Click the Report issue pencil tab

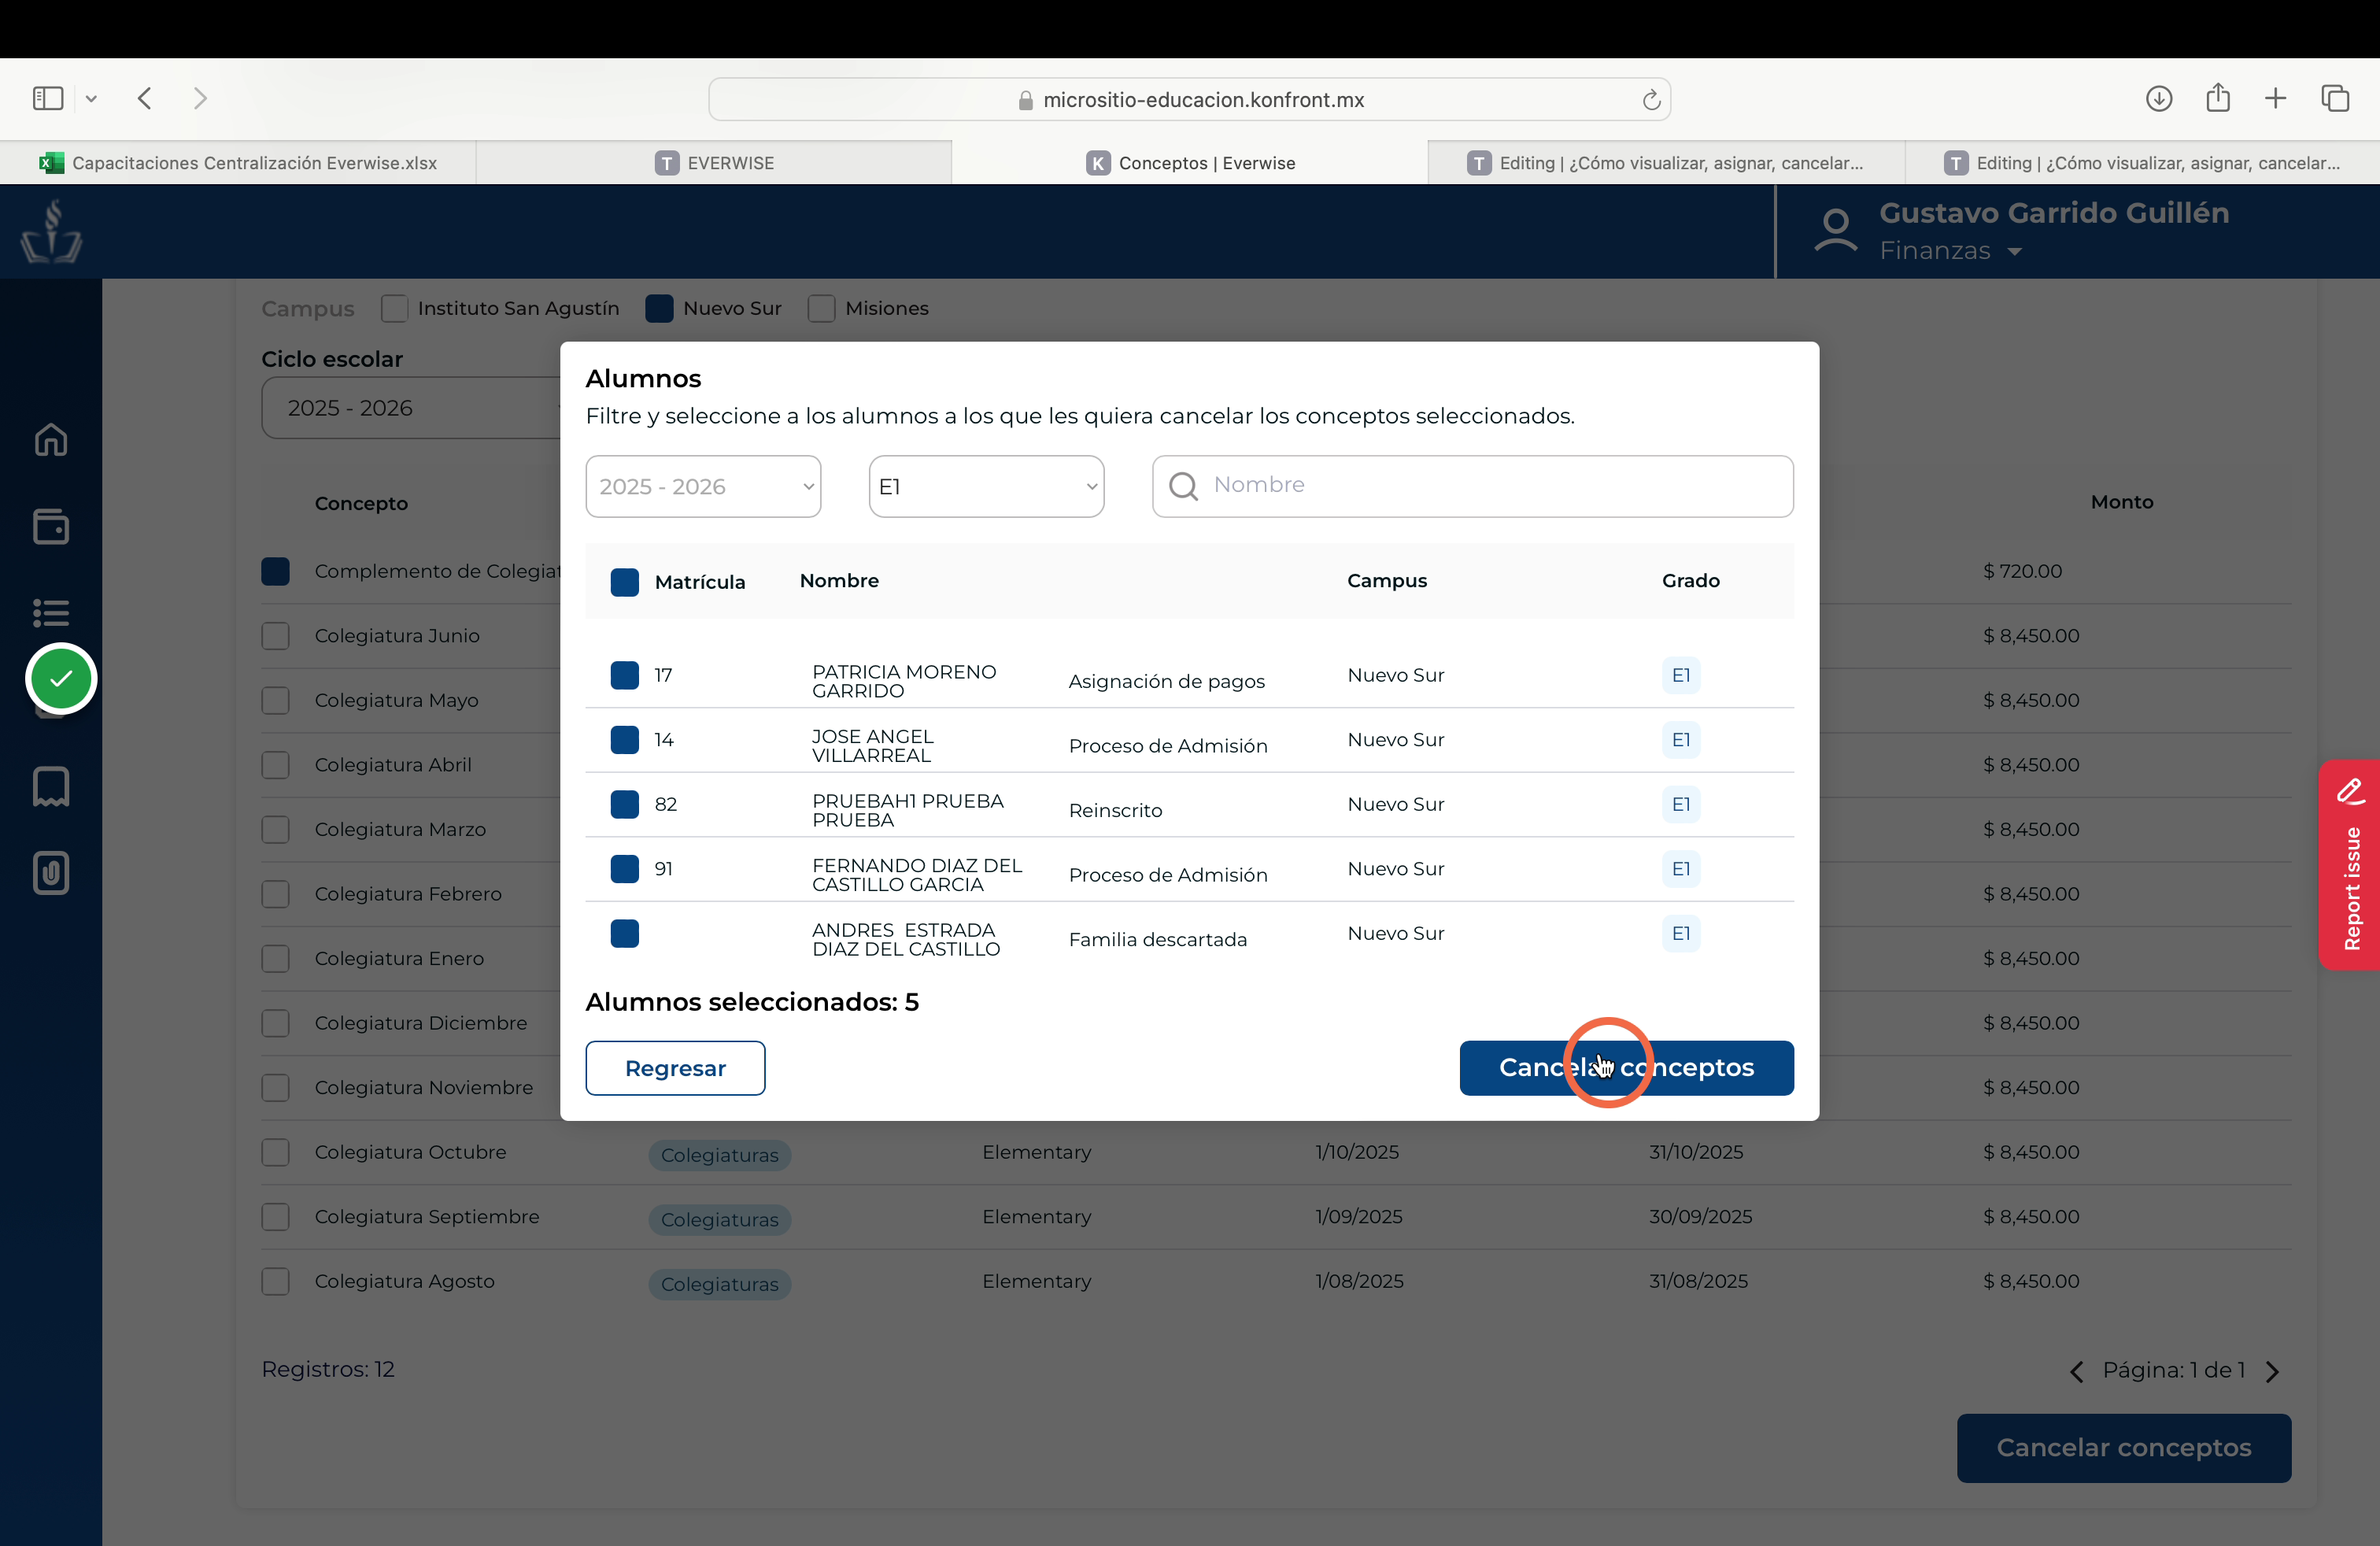click(2350, 865)
